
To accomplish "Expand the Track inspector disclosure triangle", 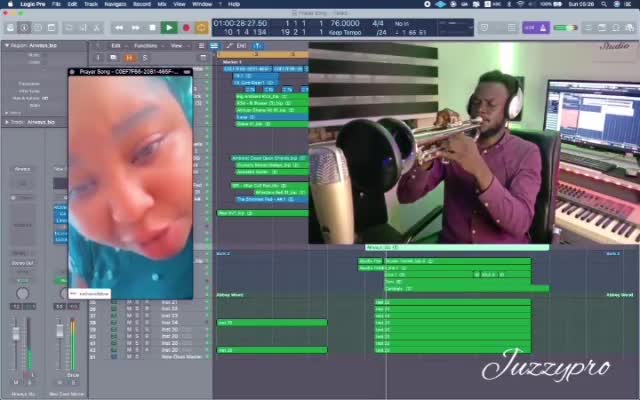I will coord(7,122).
